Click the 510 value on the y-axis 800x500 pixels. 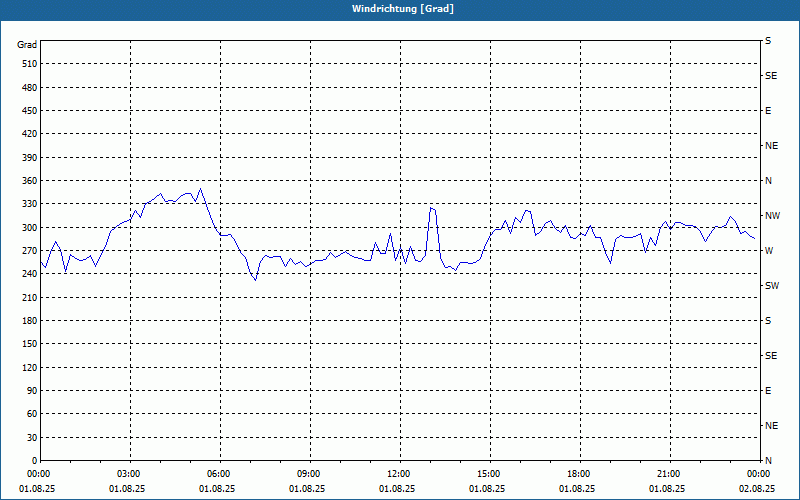click(30, 64)
